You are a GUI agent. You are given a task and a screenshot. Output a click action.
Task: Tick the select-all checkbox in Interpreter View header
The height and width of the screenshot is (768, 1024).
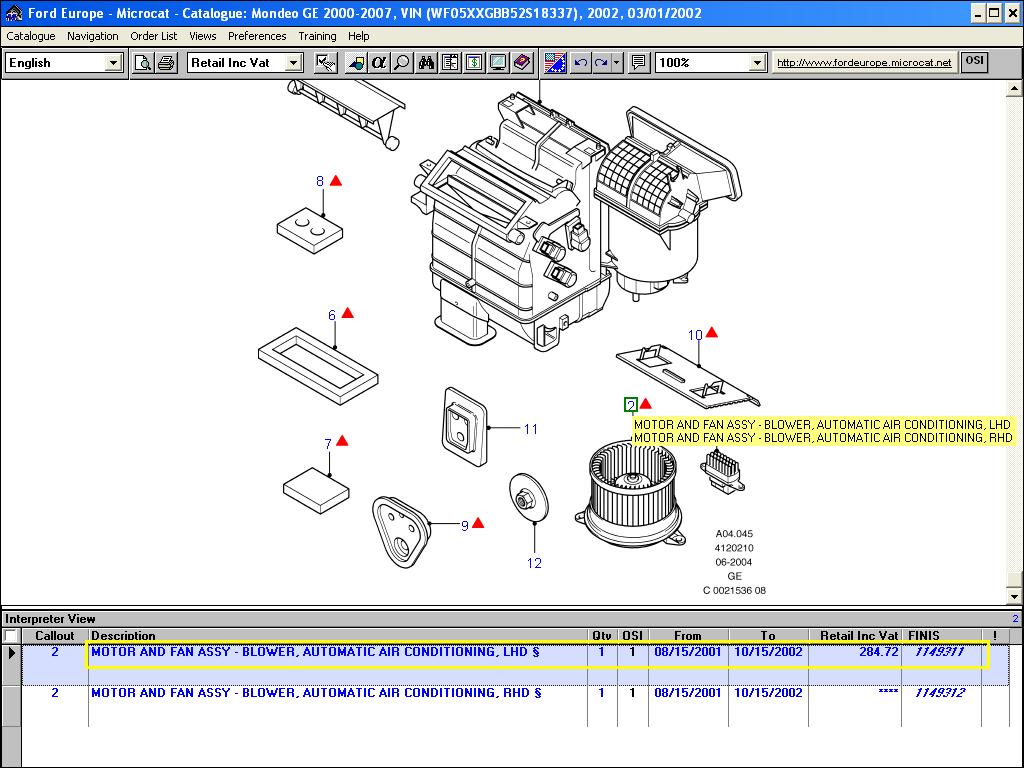click(x=11, y=635)
